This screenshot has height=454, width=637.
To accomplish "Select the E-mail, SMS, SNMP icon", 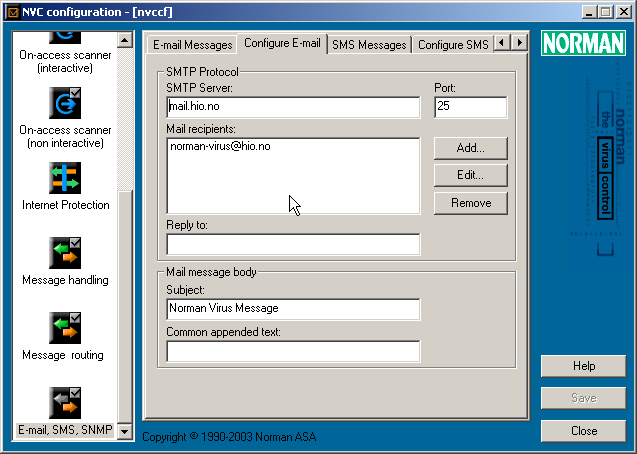I will (x=65, y=403).
